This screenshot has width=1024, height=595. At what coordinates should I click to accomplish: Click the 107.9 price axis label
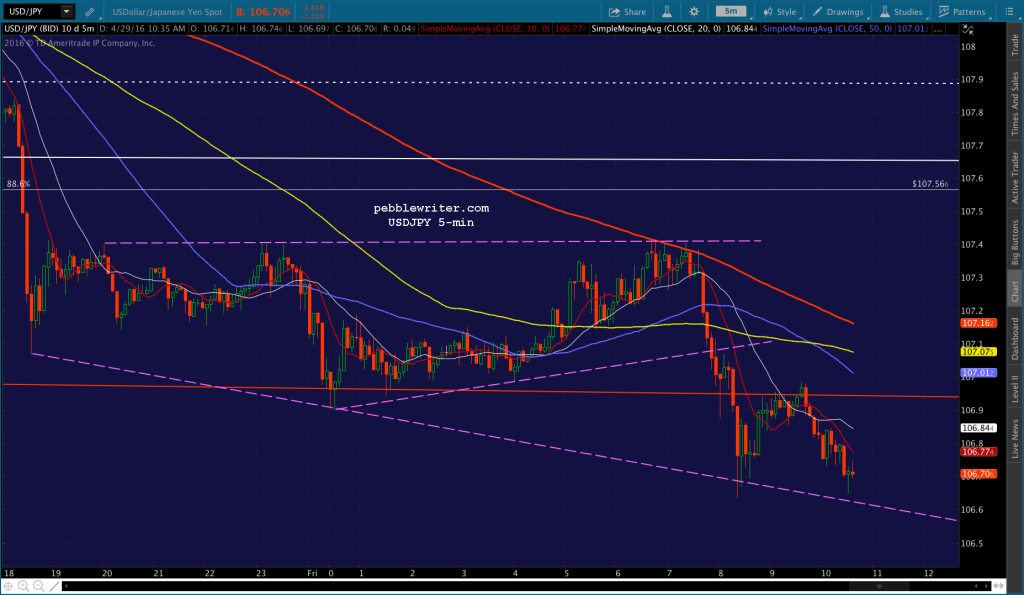point(972,80)
